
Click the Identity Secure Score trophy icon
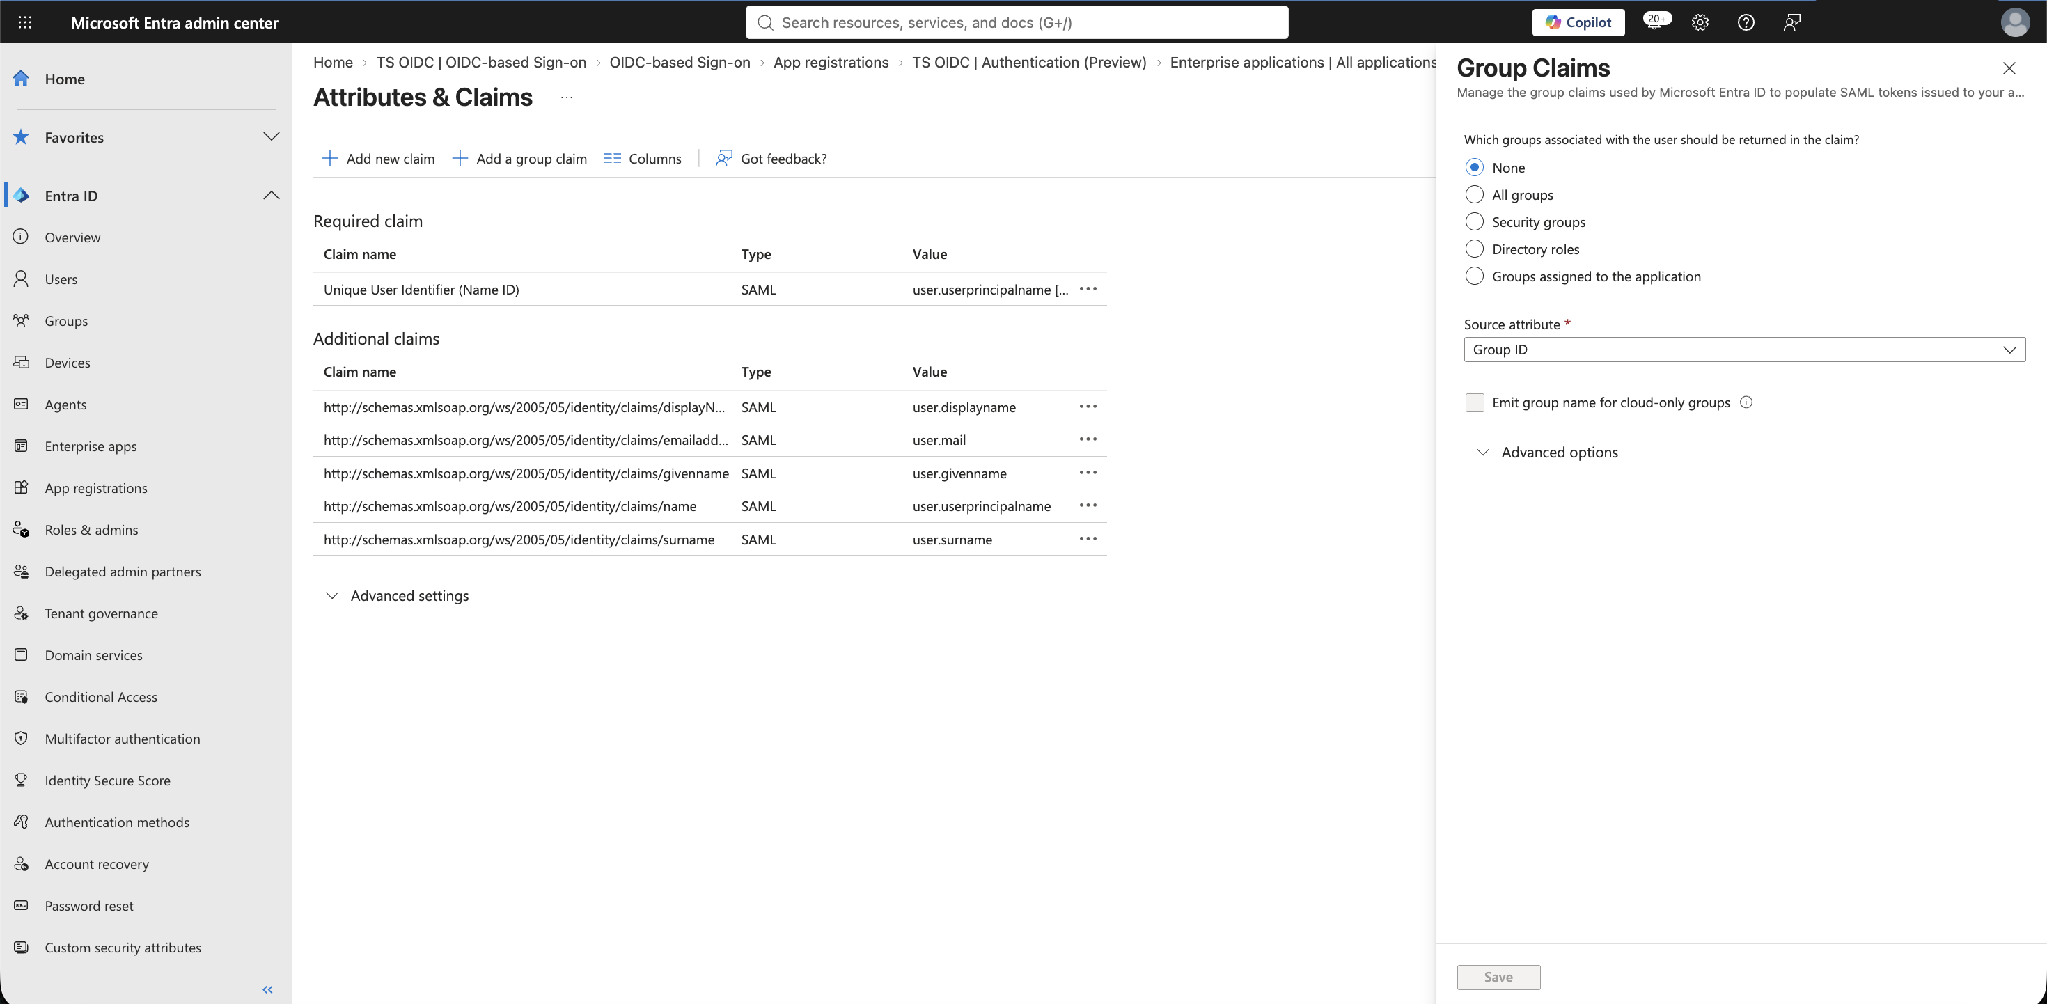coord(21,780)
